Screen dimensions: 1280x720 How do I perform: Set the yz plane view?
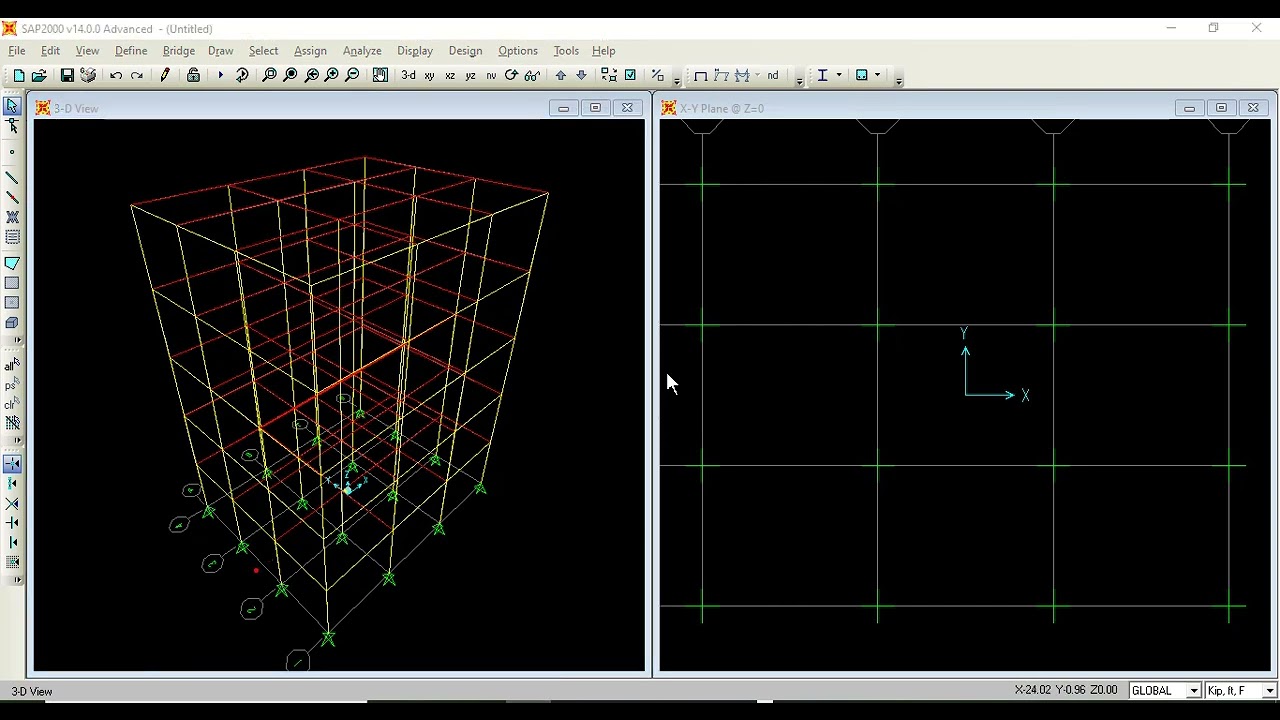(470, 75)
